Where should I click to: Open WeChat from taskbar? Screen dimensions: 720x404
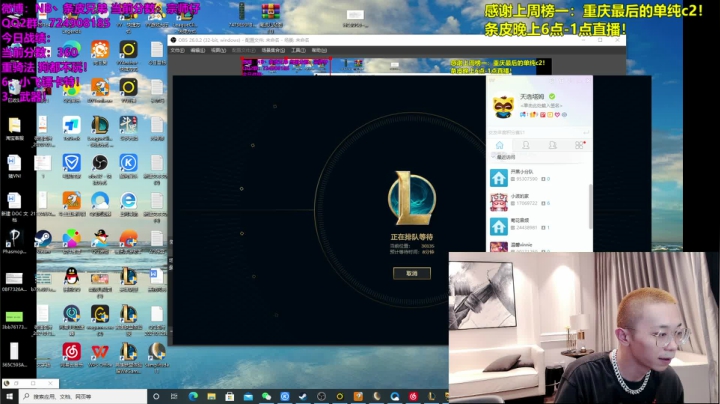point(266,396)
